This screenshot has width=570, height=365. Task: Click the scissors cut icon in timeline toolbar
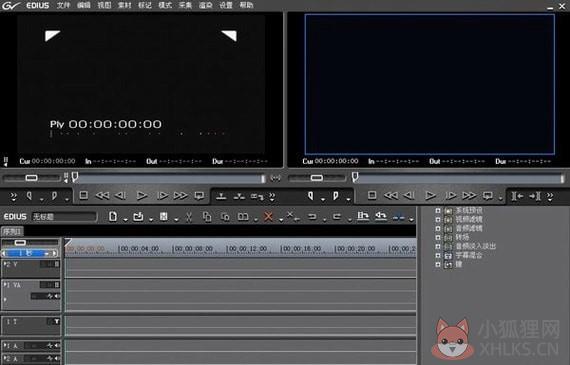(x=189, y=217)
